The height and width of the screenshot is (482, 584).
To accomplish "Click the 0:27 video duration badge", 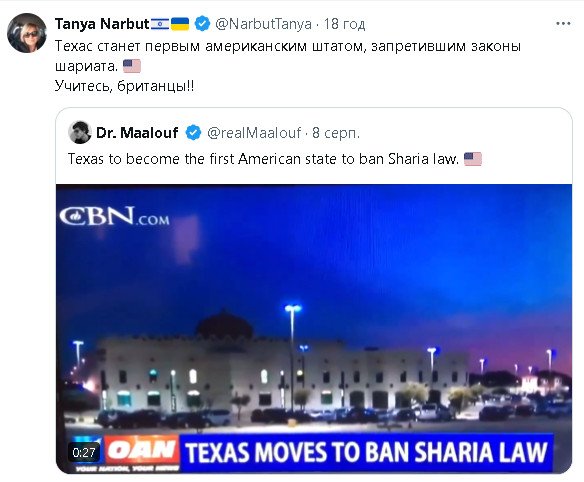I will [x=84, y=453].
